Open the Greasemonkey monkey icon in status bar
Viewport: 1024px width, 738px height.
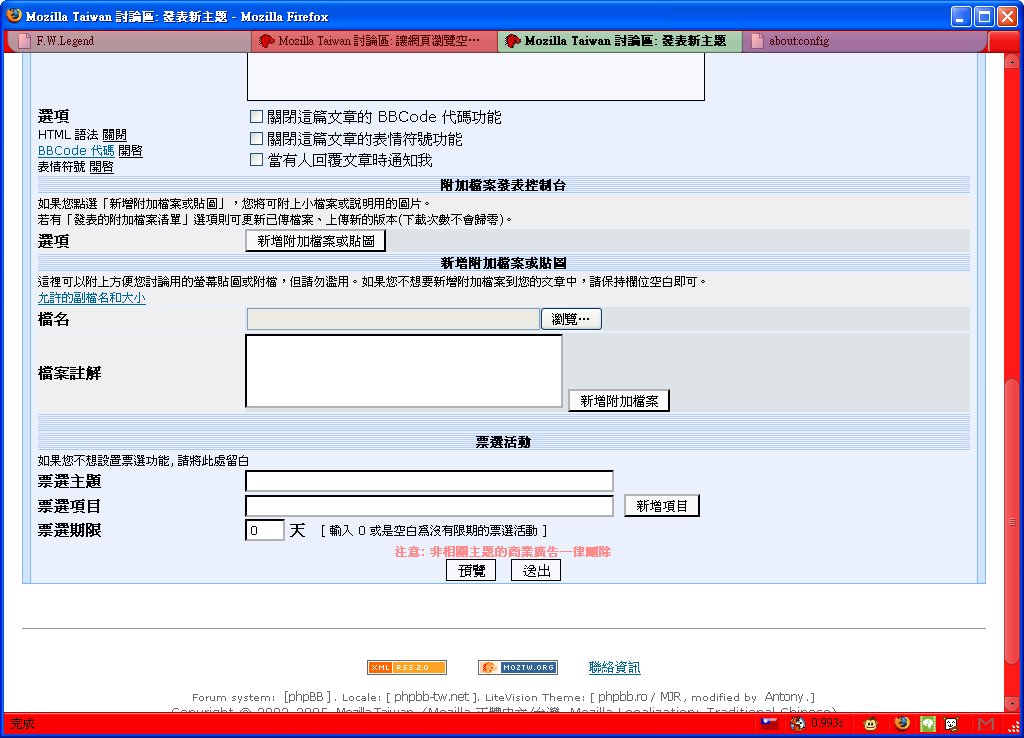pos(871,723)
